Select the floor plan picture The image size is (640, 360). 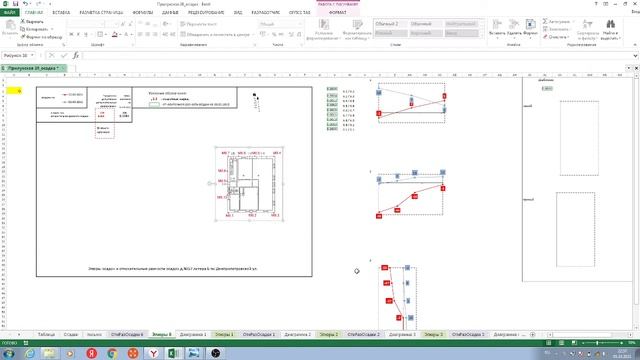pyautogui.click(x=249, y=184)
